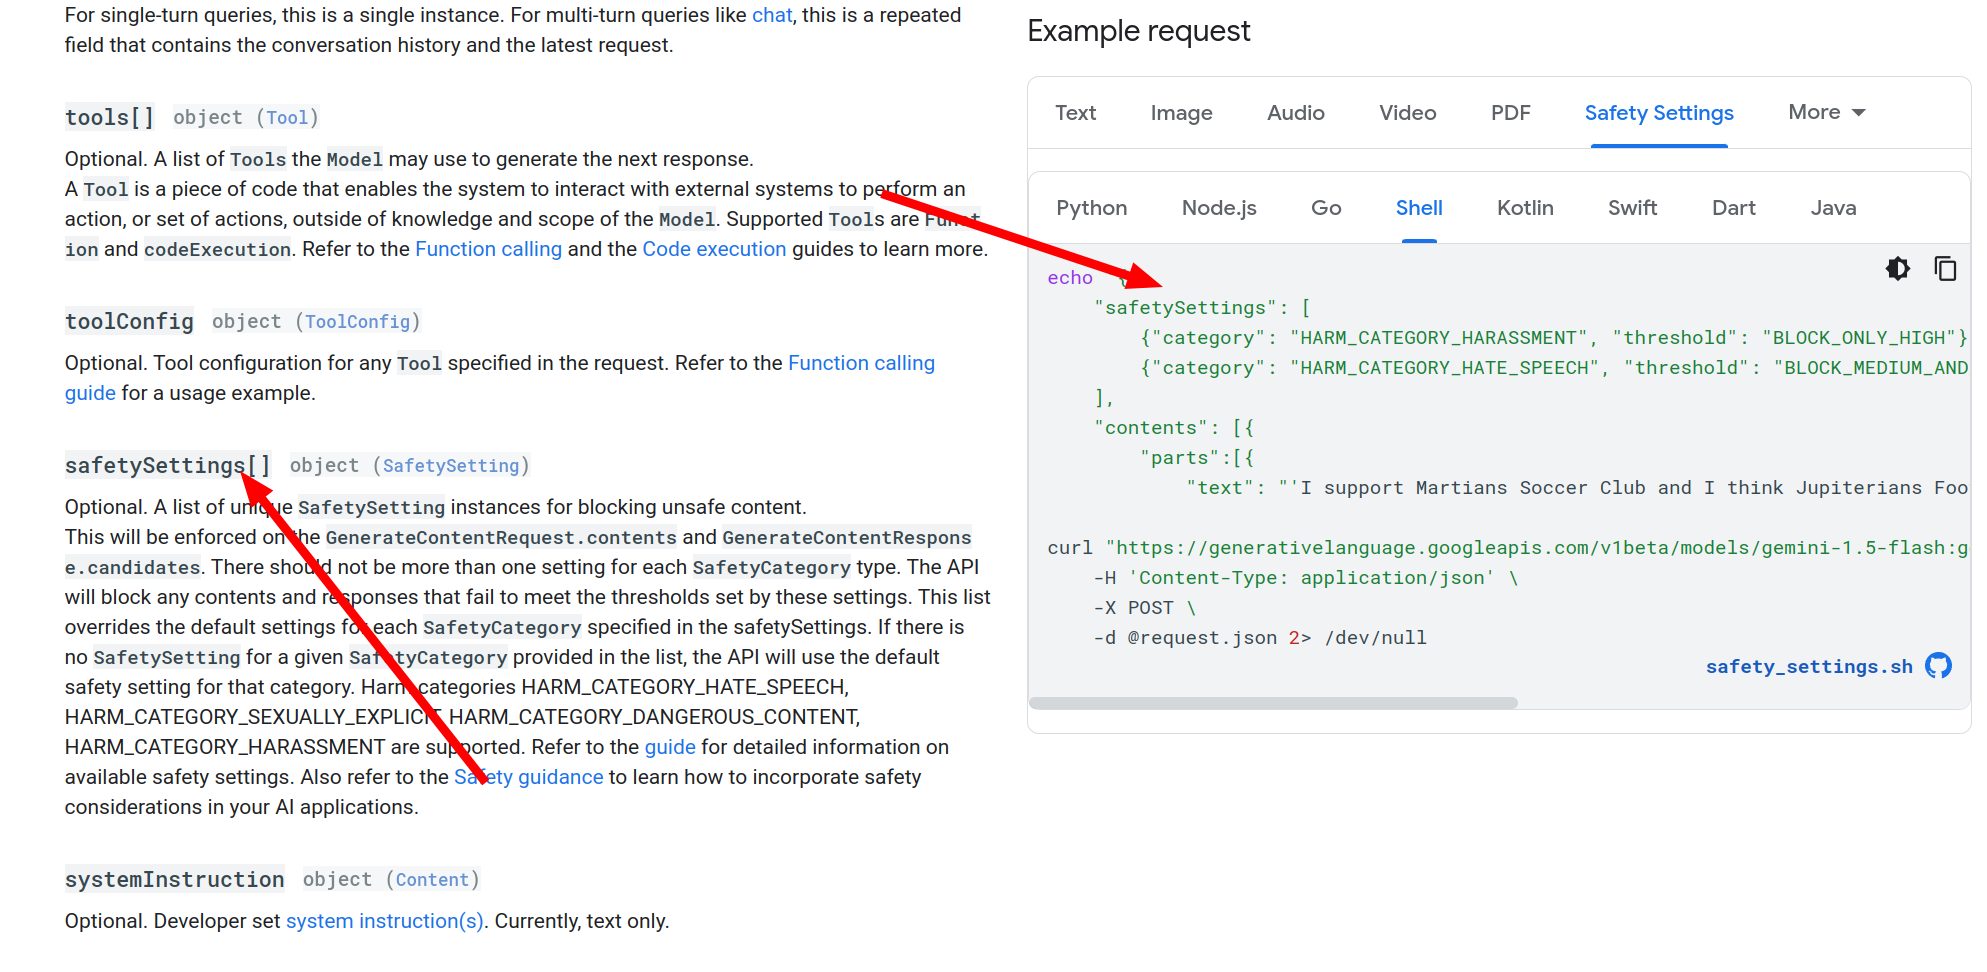Copy the code sample to clipboard

(1945, 269)
